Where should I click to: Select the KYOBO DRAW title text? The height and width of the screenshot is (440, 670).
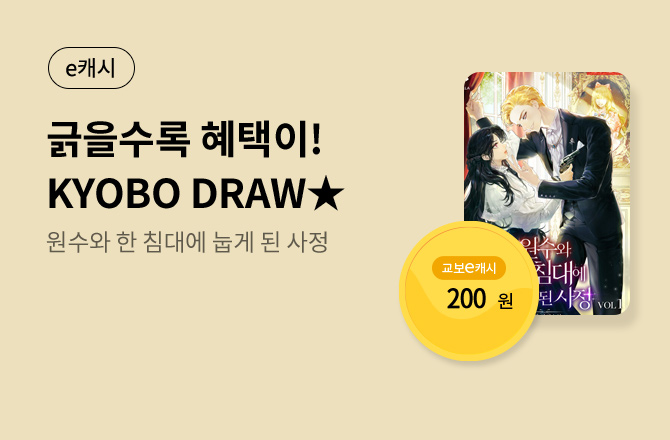[176, 194]
